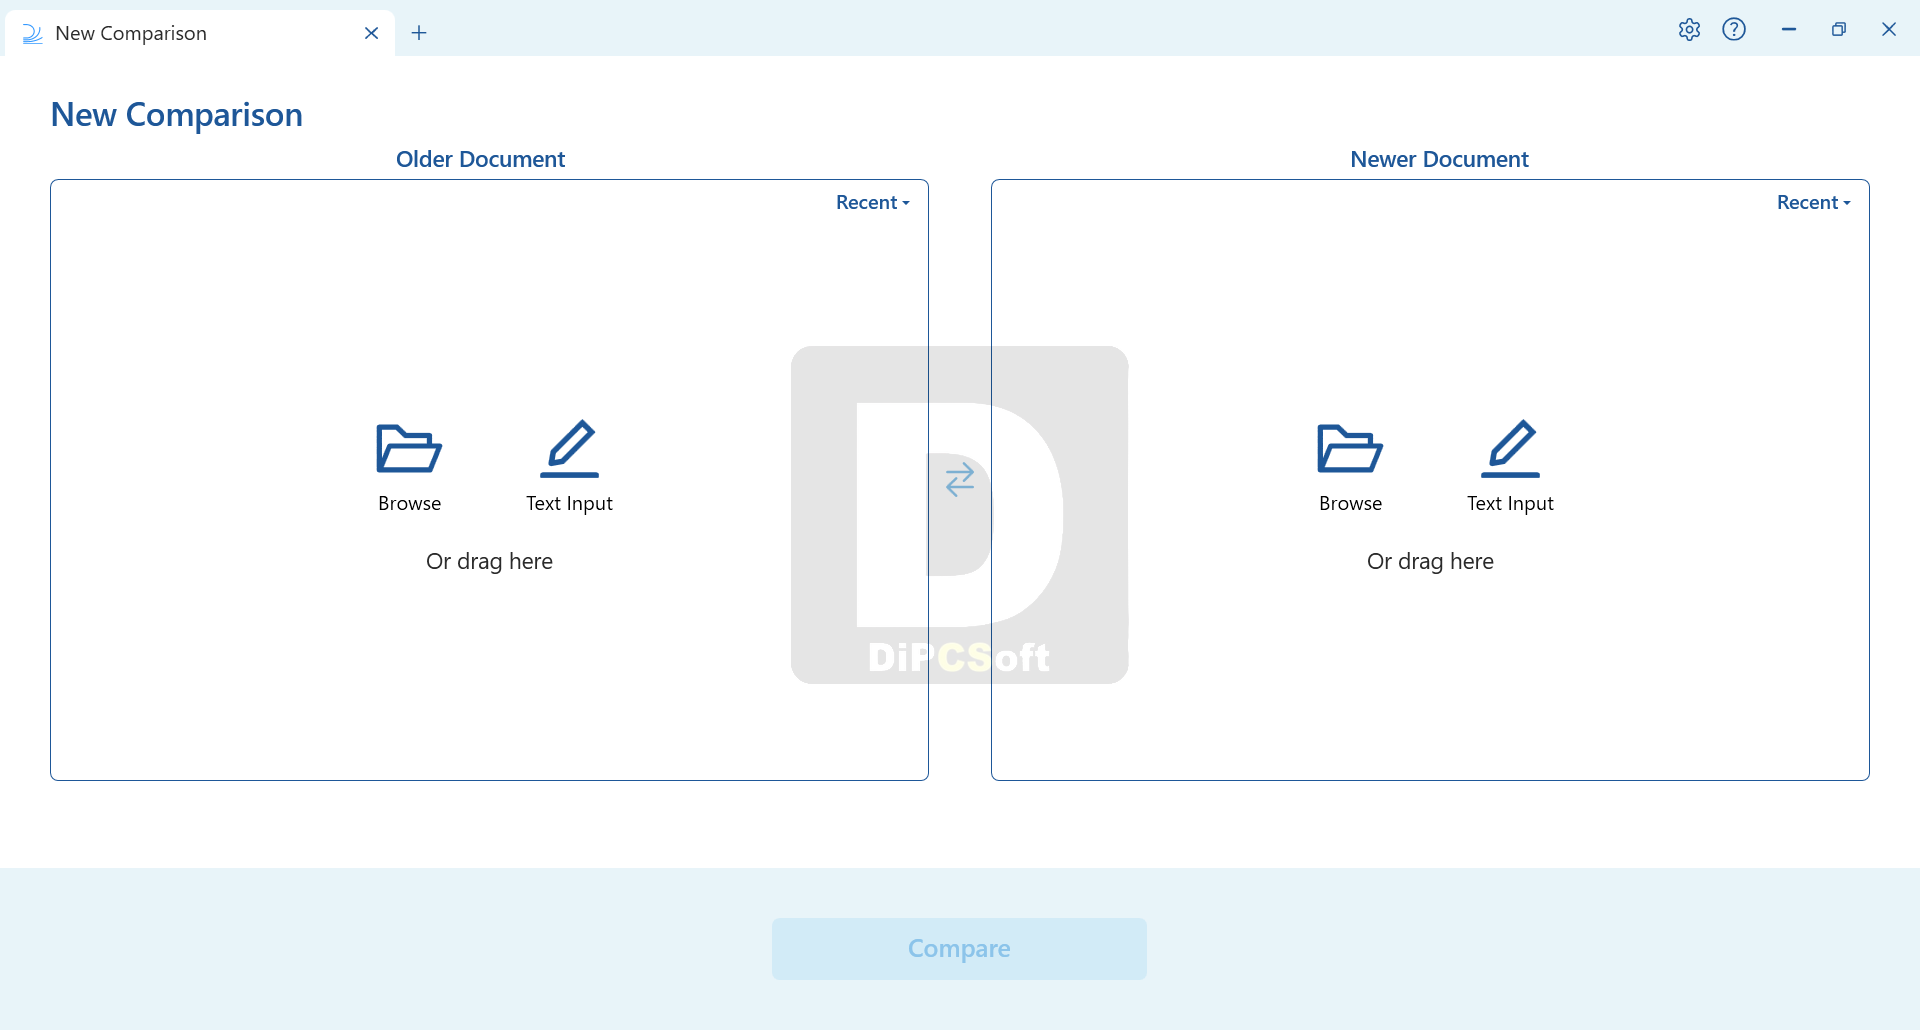This screenshot has width=1920, height=1030.
Task: Click 'Or drag here' in Newer Document pane
Action: coord(1430,561)
